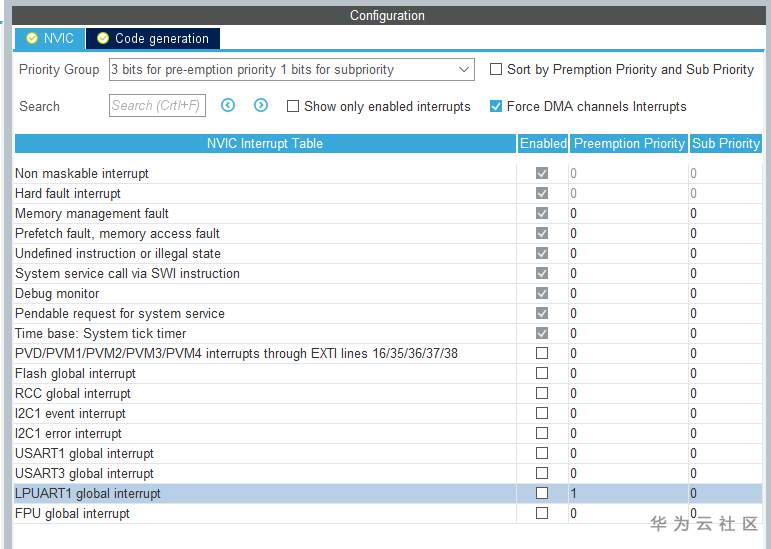Select the Hard fault interrupt row

point(388,194)
